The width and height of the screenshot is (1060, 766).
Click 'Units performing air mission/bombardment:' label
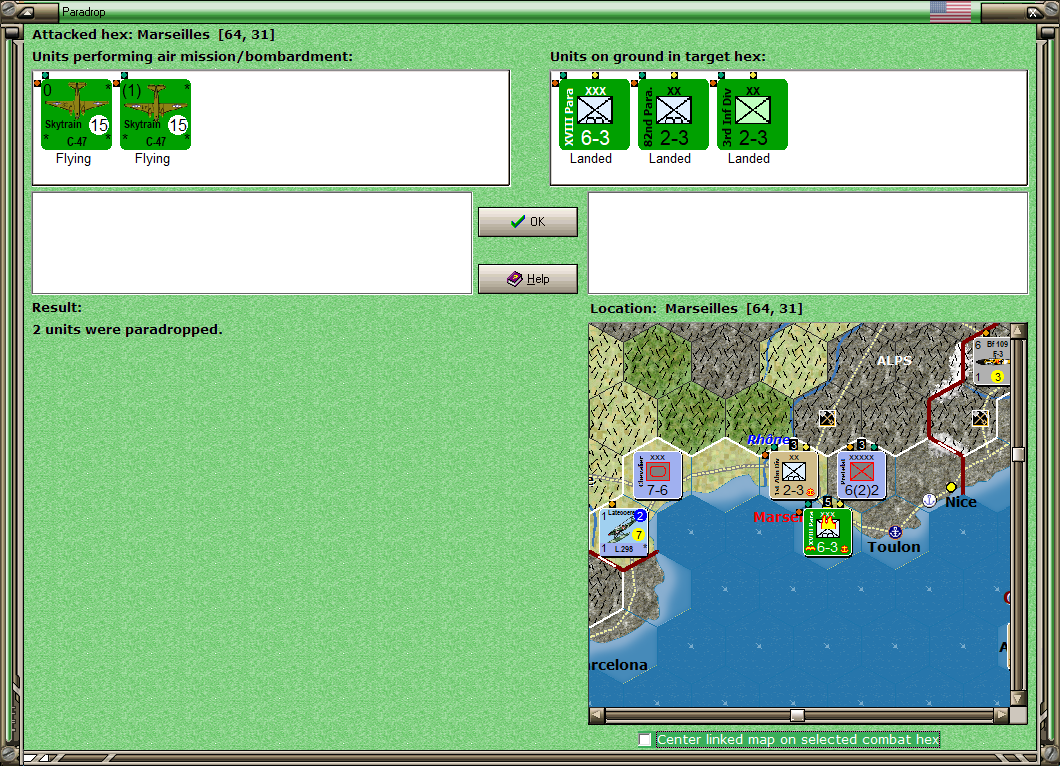pyautogui.click(x=193, y=57)
